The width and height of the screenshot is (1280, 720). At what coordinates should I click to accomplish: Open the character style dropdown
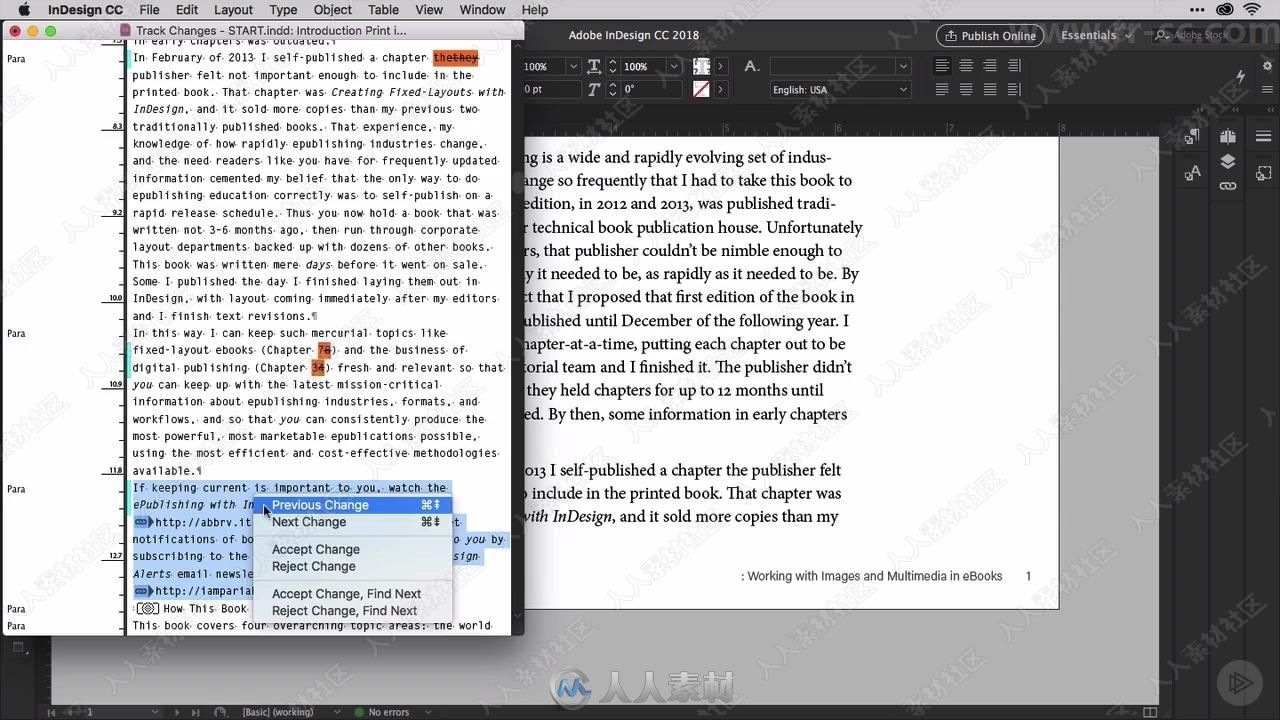click(903, 66)
